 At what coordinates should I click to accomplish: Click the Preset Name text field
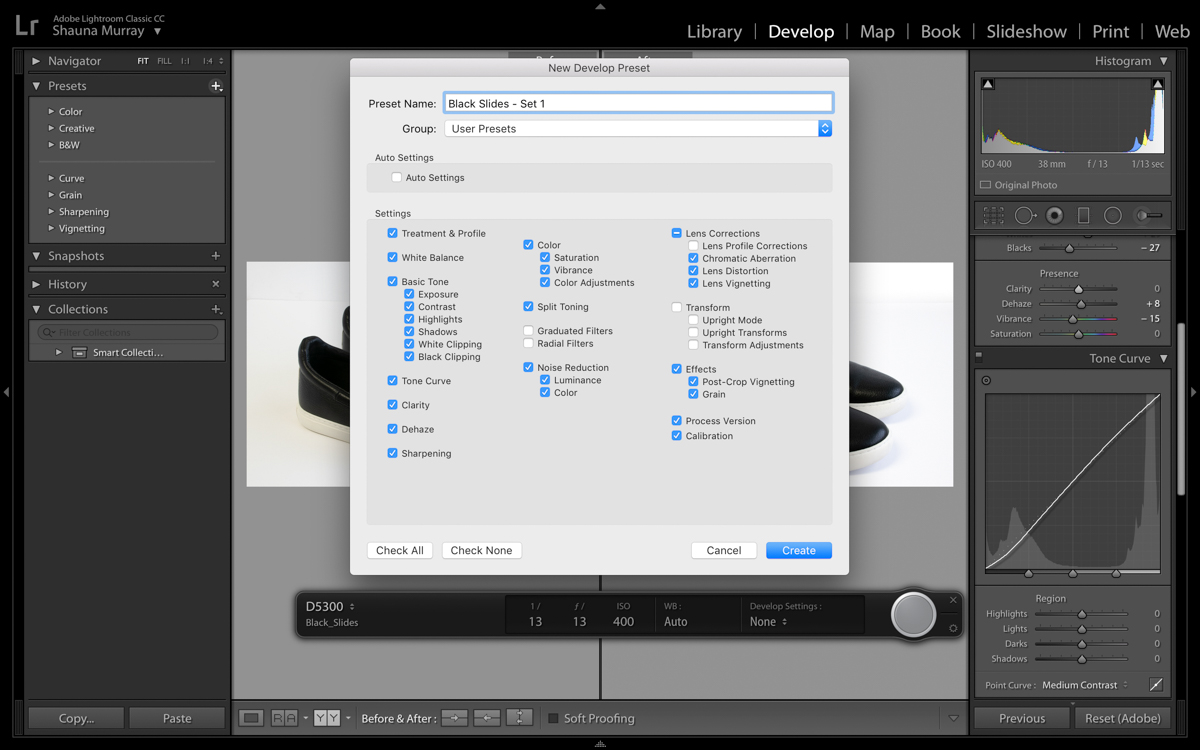[638, 103]
